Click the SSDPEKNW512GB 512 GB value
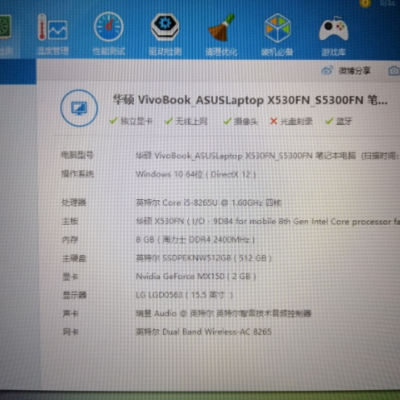This screenshot has width=400, height=400. coord(204,258)
